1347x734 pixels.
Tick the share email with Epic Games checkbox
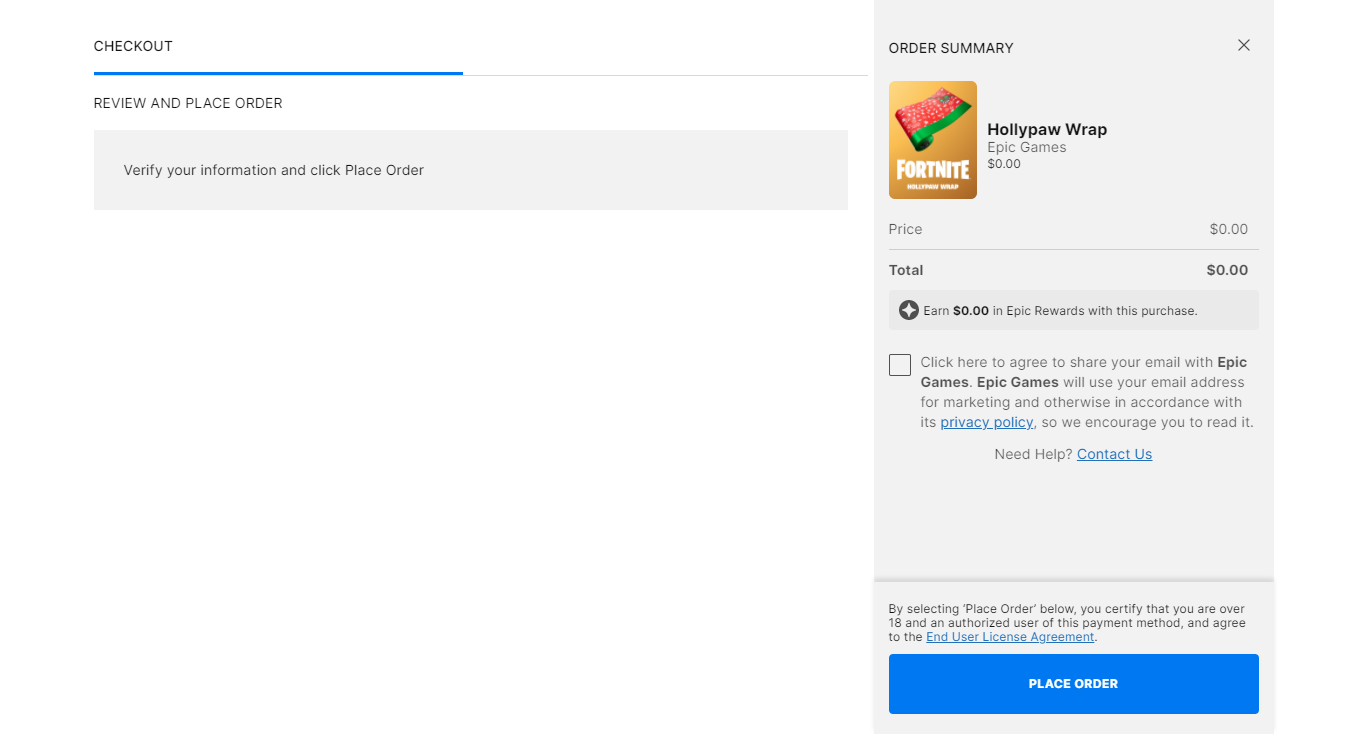tap(900, 365)
